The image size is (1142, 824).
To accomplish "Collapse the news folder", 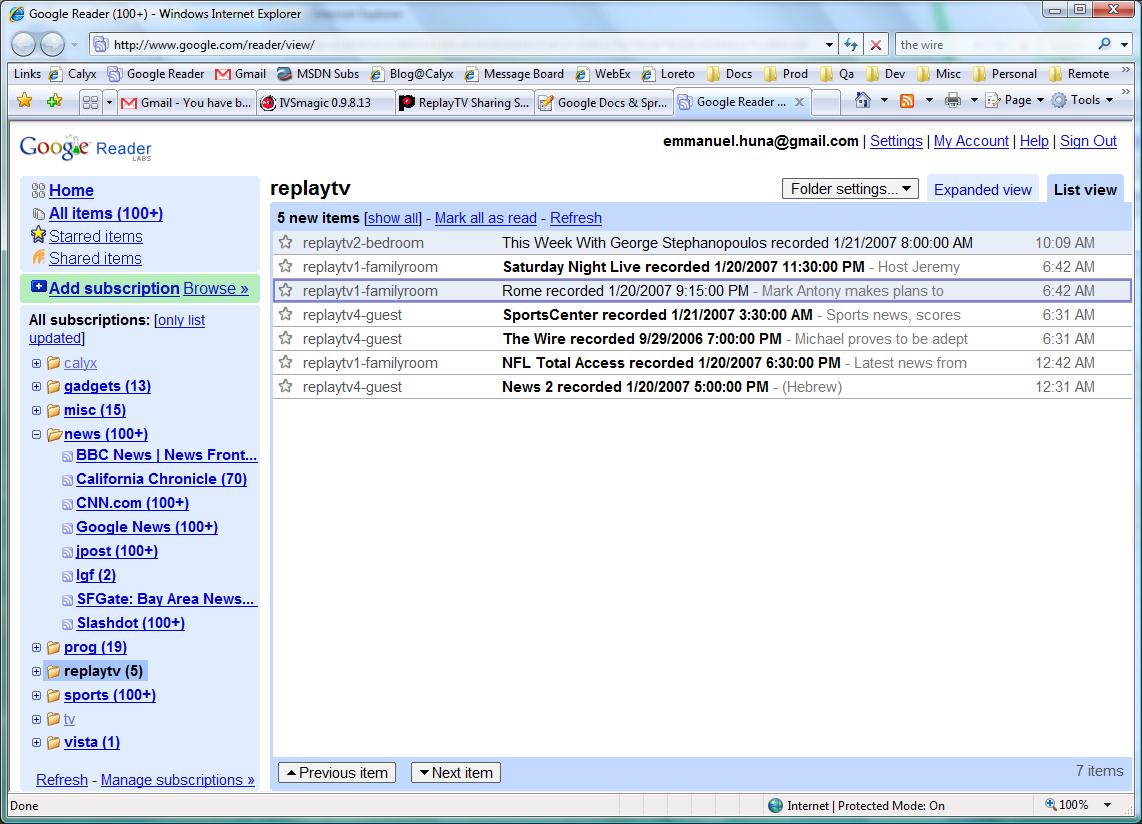I will (36, 434).
